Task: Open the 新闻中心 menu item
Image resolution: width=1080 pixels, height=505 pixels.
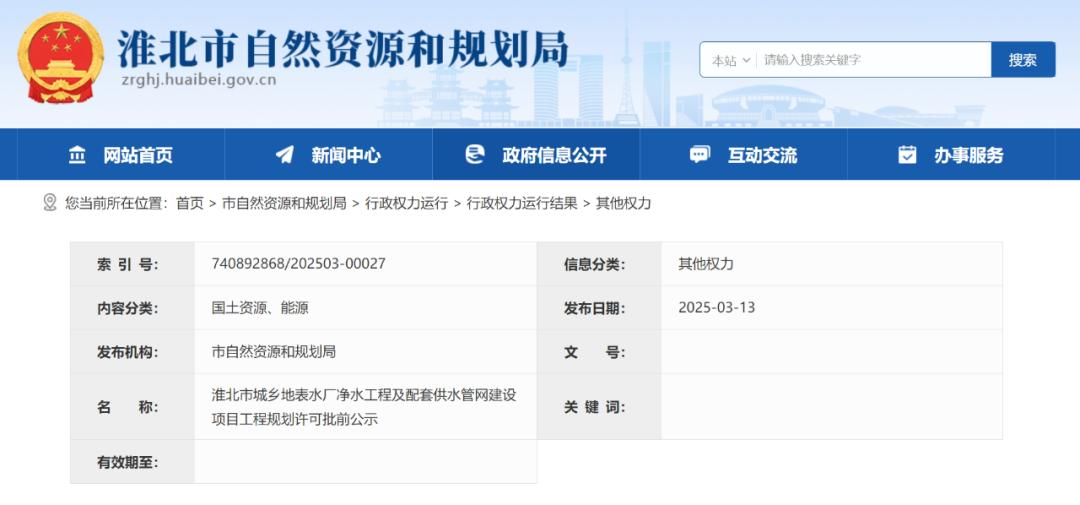Action: (329, 155)
